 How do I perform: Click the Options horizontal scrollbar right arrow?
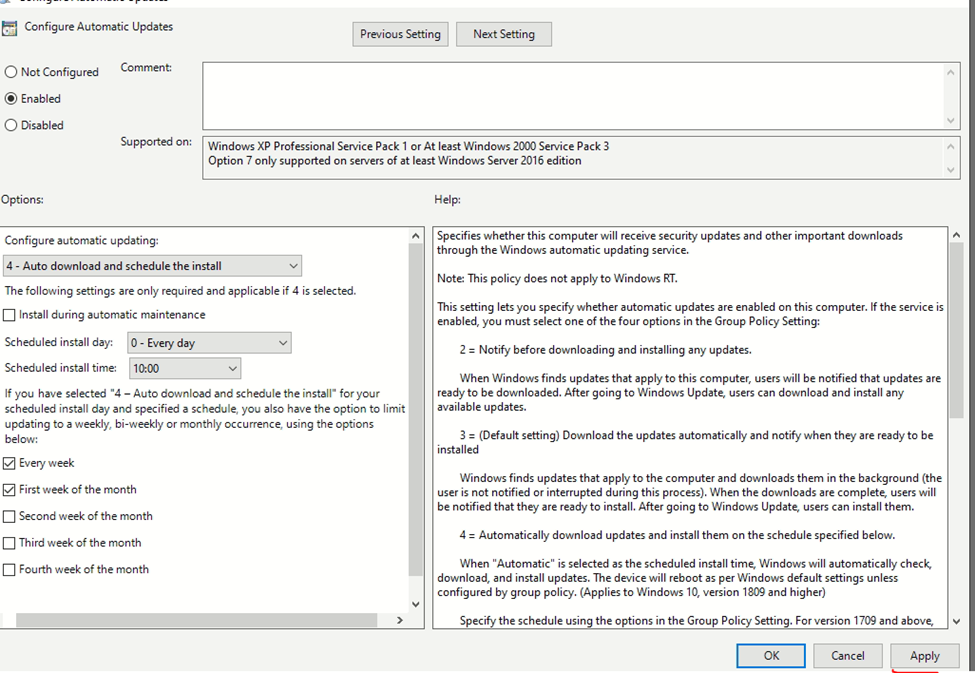[400, 620]
